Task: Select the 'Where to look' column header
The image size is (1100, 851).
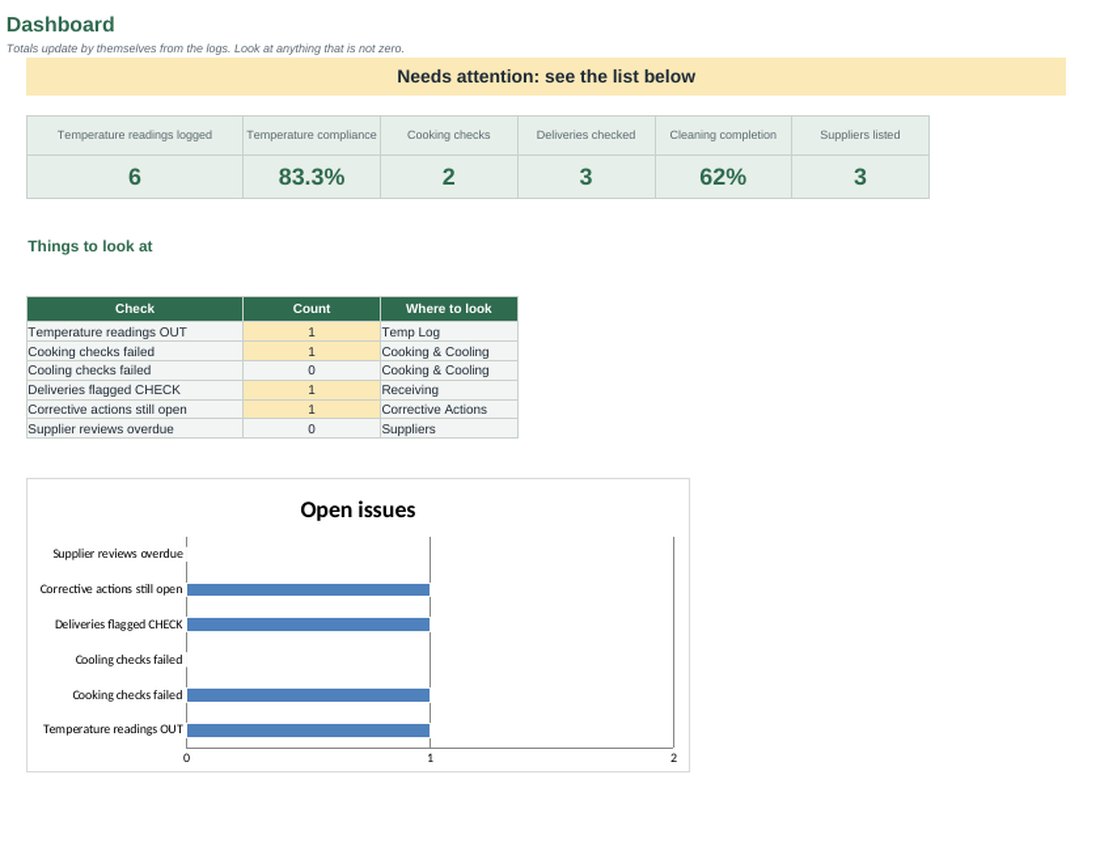Action: (449, 309)
